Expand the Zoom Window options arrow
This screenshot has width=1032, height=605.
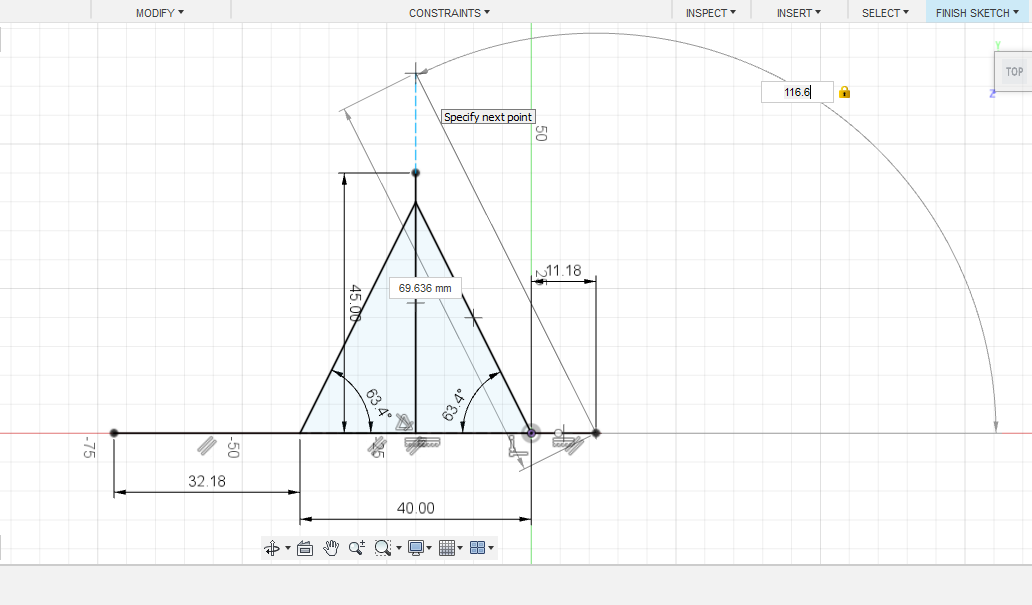399,548
